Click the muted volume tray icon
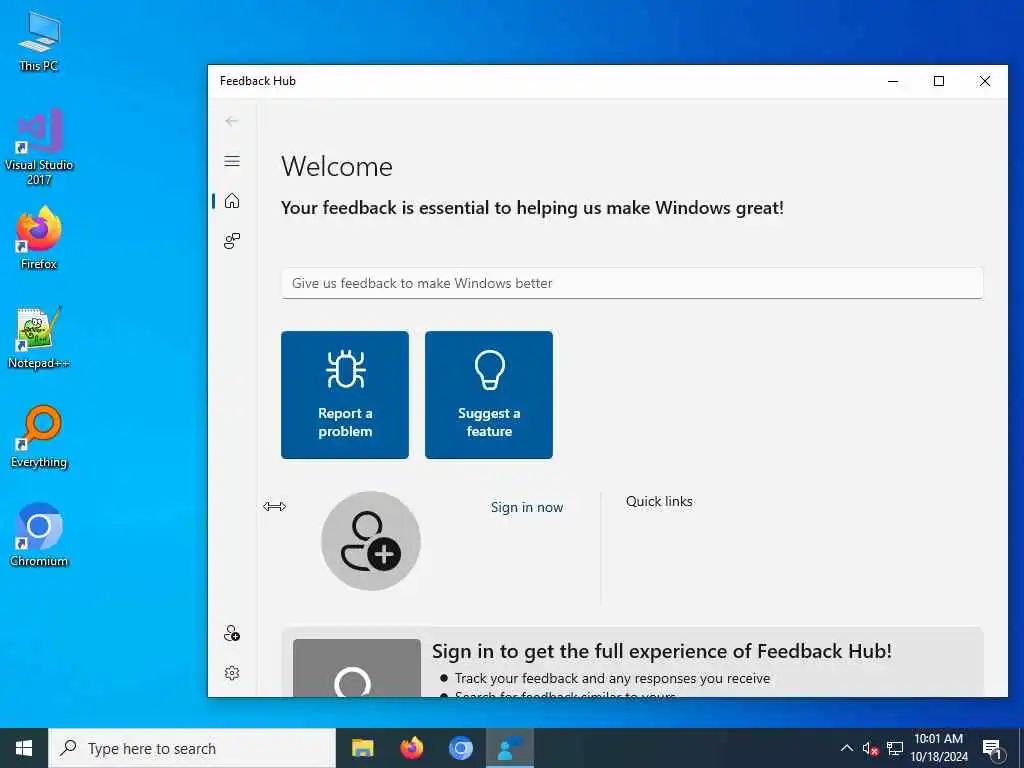Screen dimensions: 1024x768 click(870, 748)
